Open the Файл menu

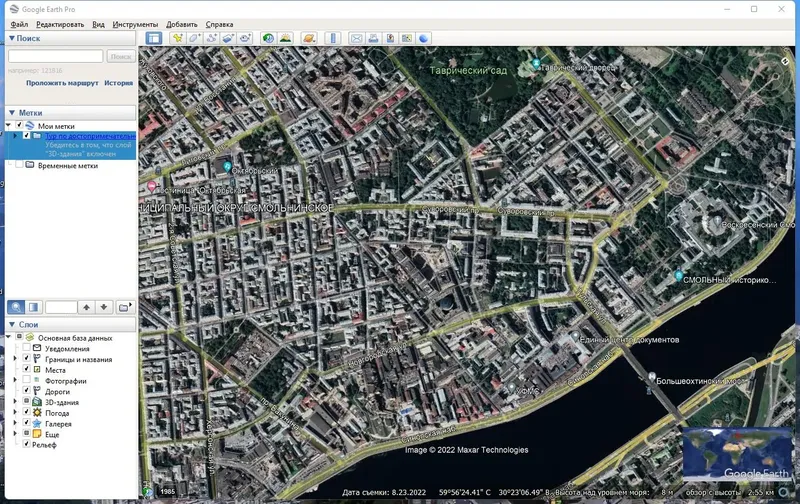19,23
